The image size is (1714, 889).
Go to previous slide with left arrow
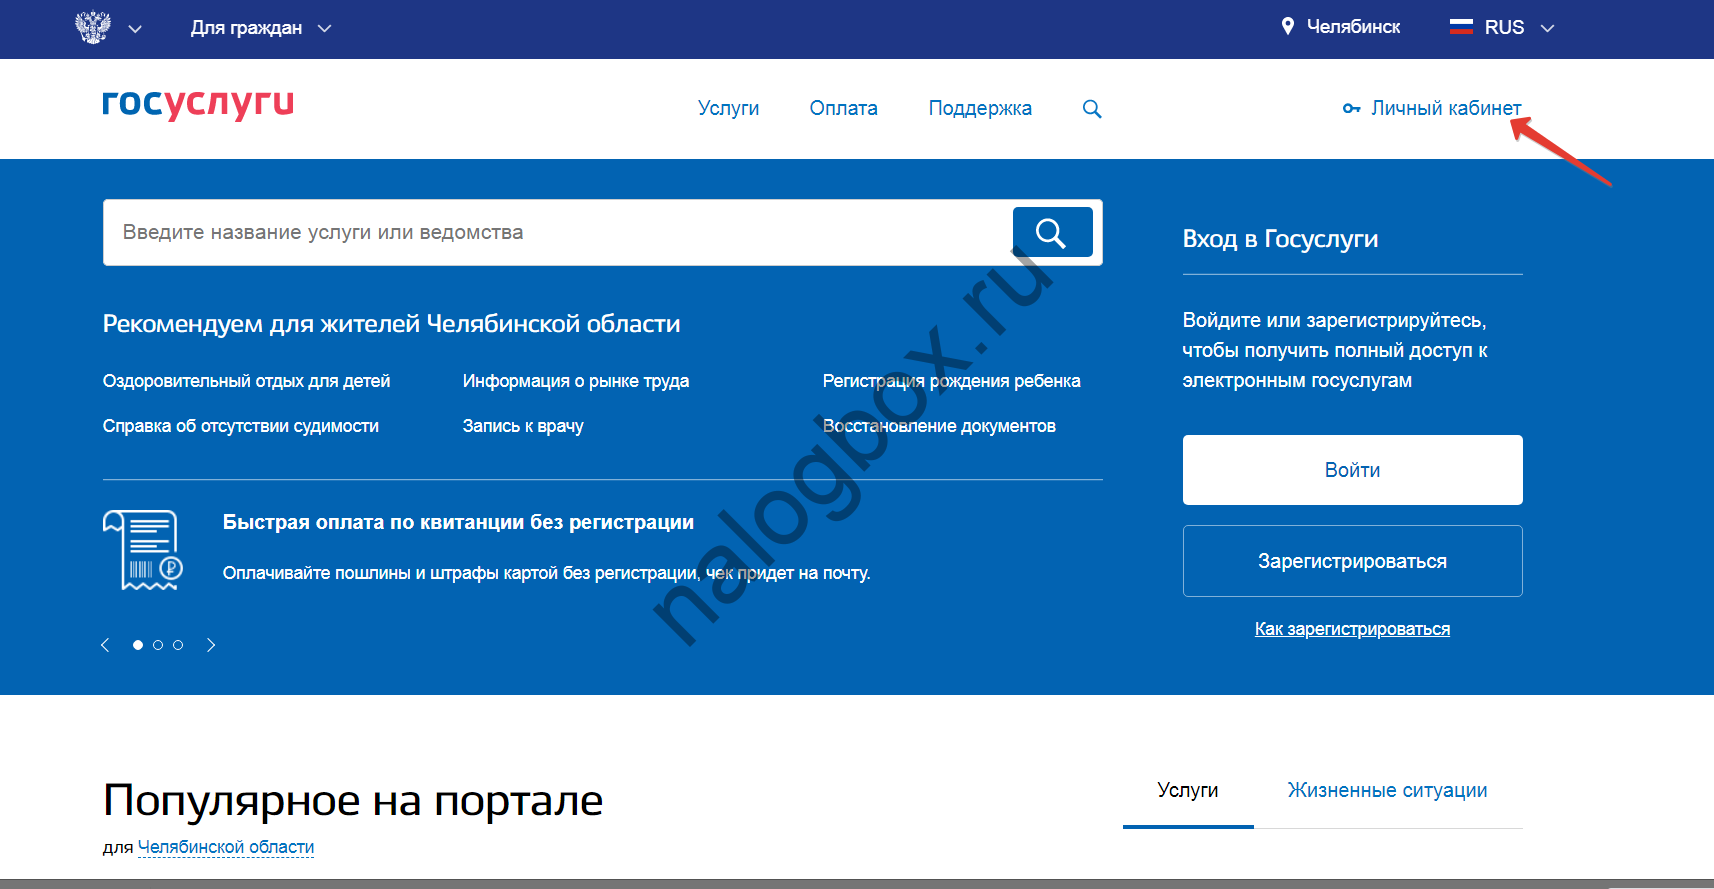point(105,645)
